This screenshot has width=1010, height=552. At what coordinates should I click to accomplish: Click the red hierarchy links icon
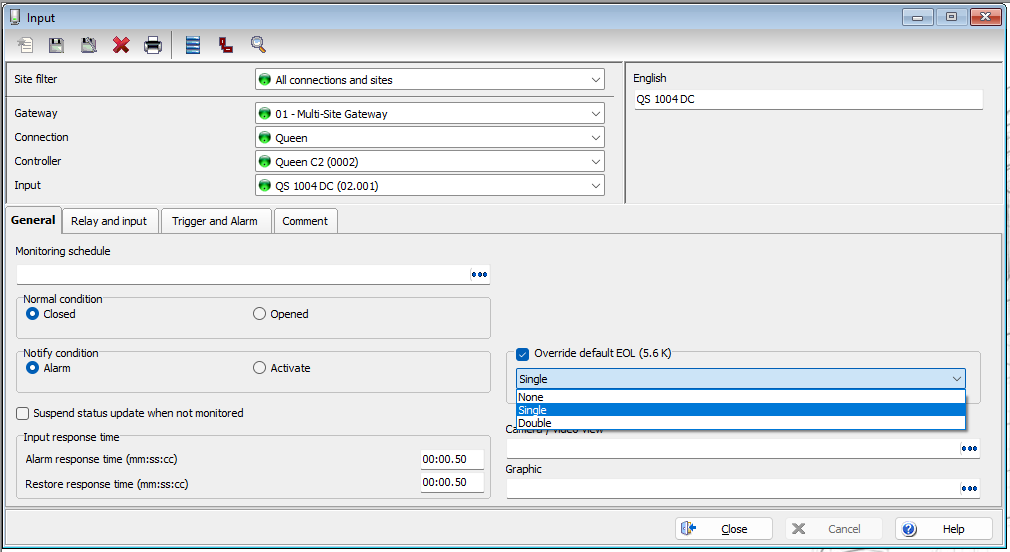coord(225,45)
